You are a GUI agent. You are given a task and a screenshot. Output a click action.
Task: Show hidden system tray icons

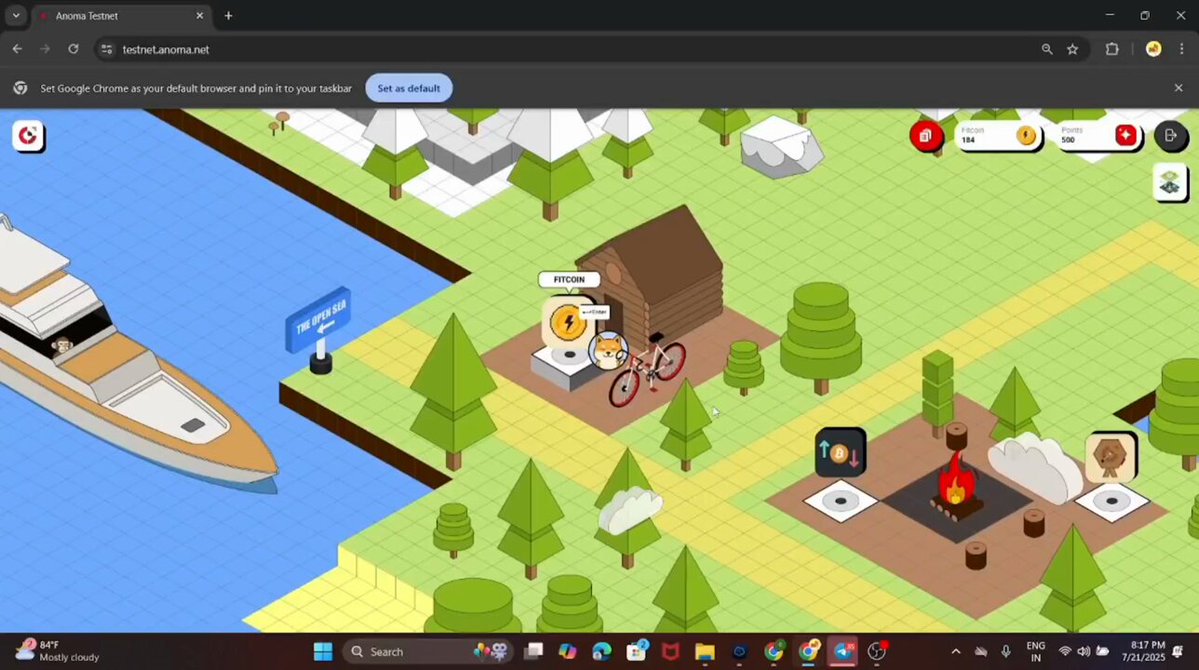coord(955,652)
